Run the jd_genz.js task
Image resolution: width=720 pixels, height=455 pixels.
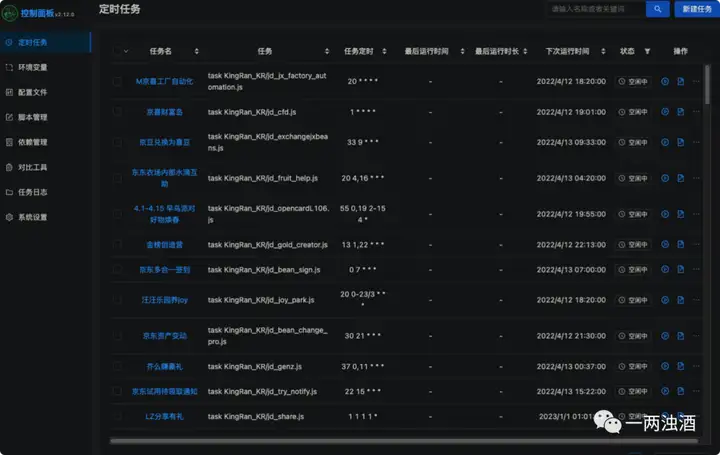[665, 366]
